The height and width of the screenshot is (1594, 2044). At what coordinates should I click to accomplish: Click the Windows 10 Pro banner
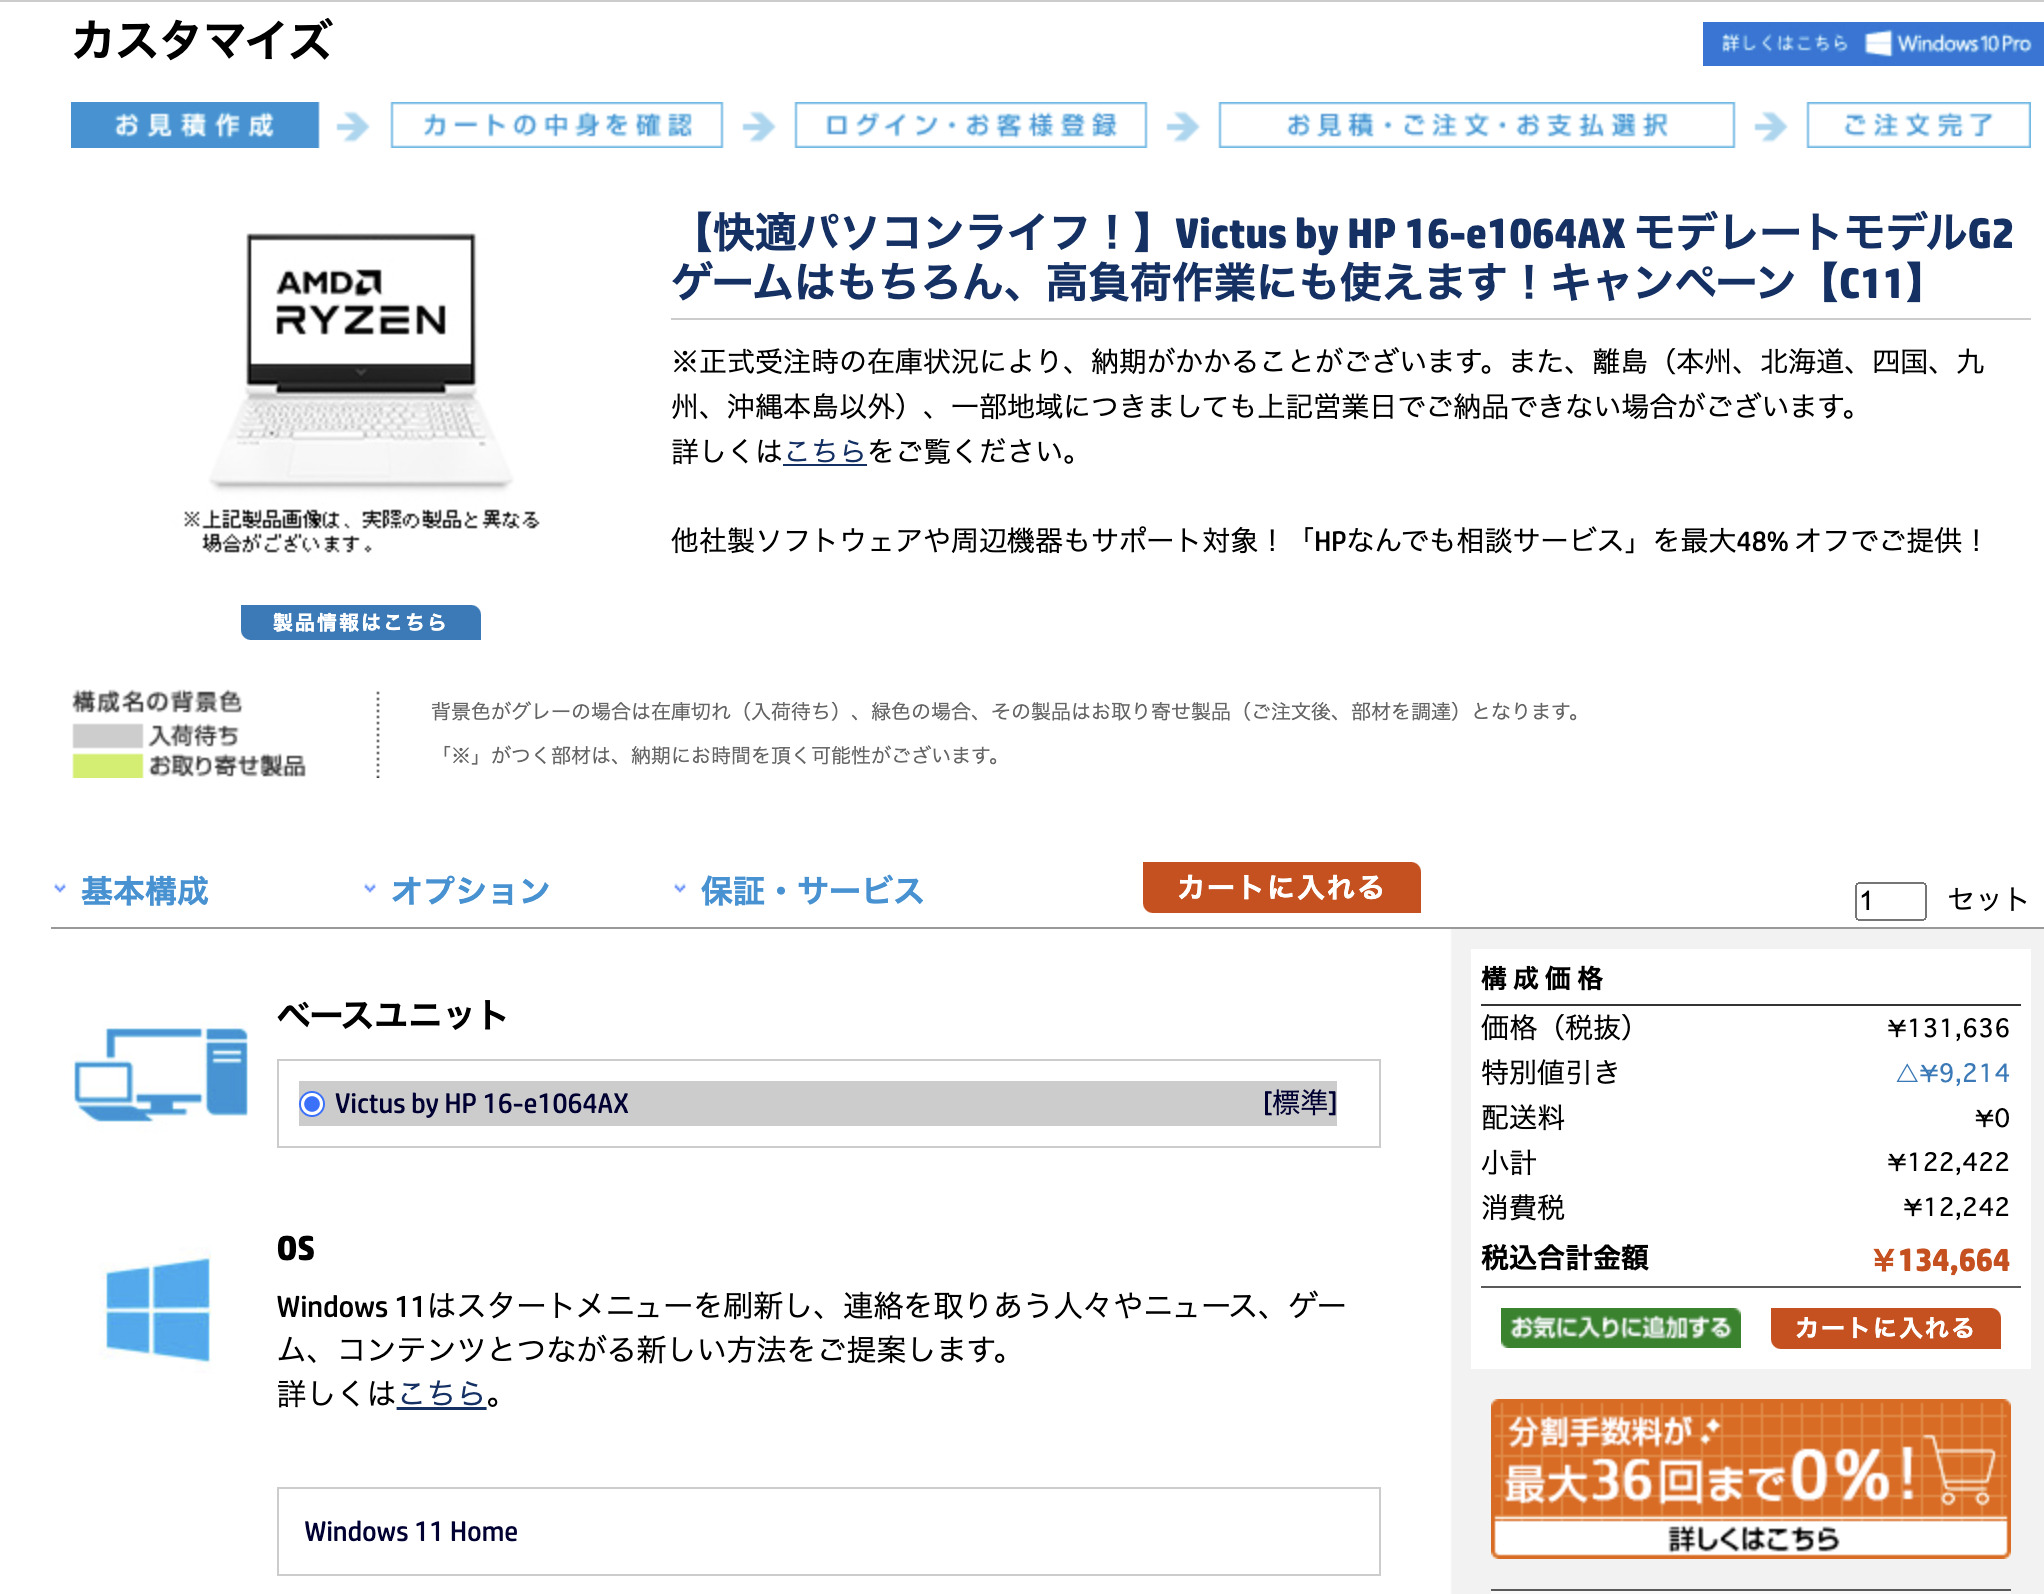[x=1872, y=44]
